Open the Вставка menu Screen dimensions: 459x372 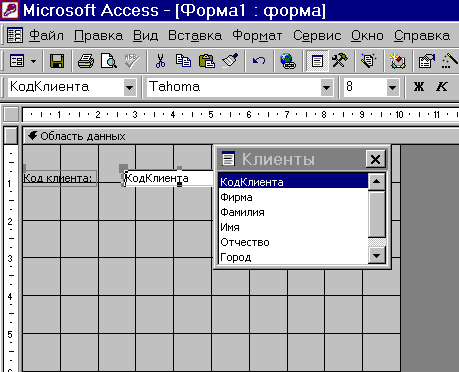tap(195, 35)
